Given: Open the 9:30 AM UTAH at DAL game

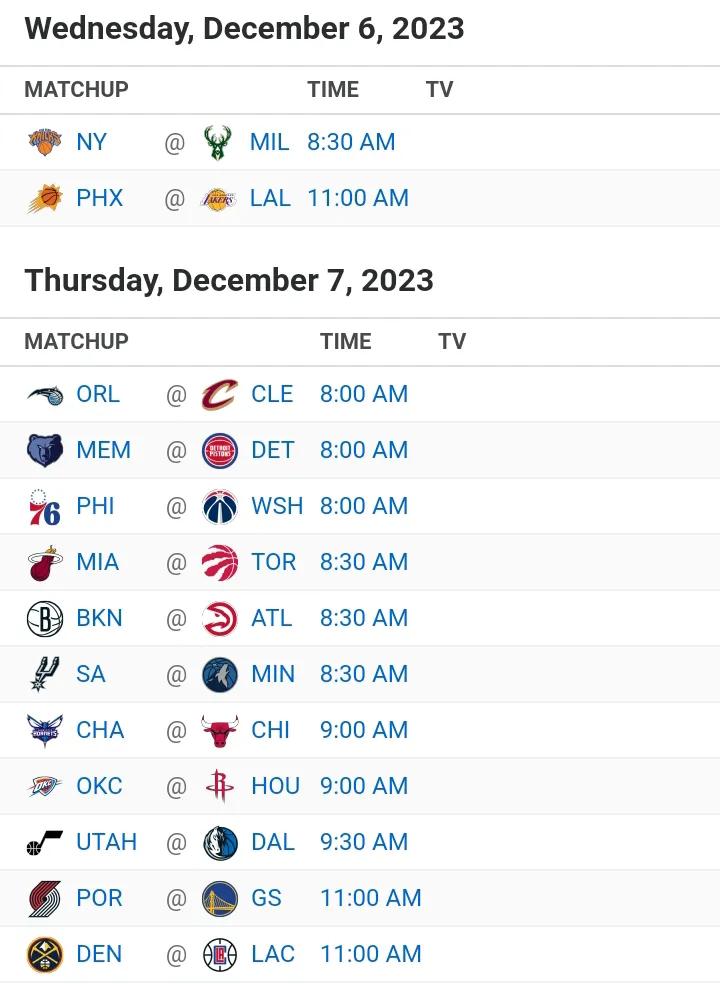Looking at the screenshot, I should tap(364, 842).
